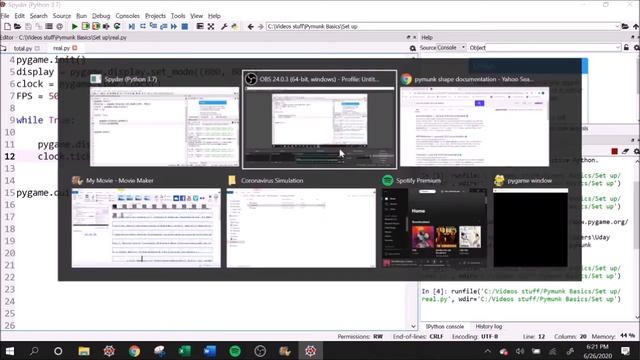640x360 pixels.
Task: Select the OBS 24.0.3 window thumbnail
Action: point(319,120)
